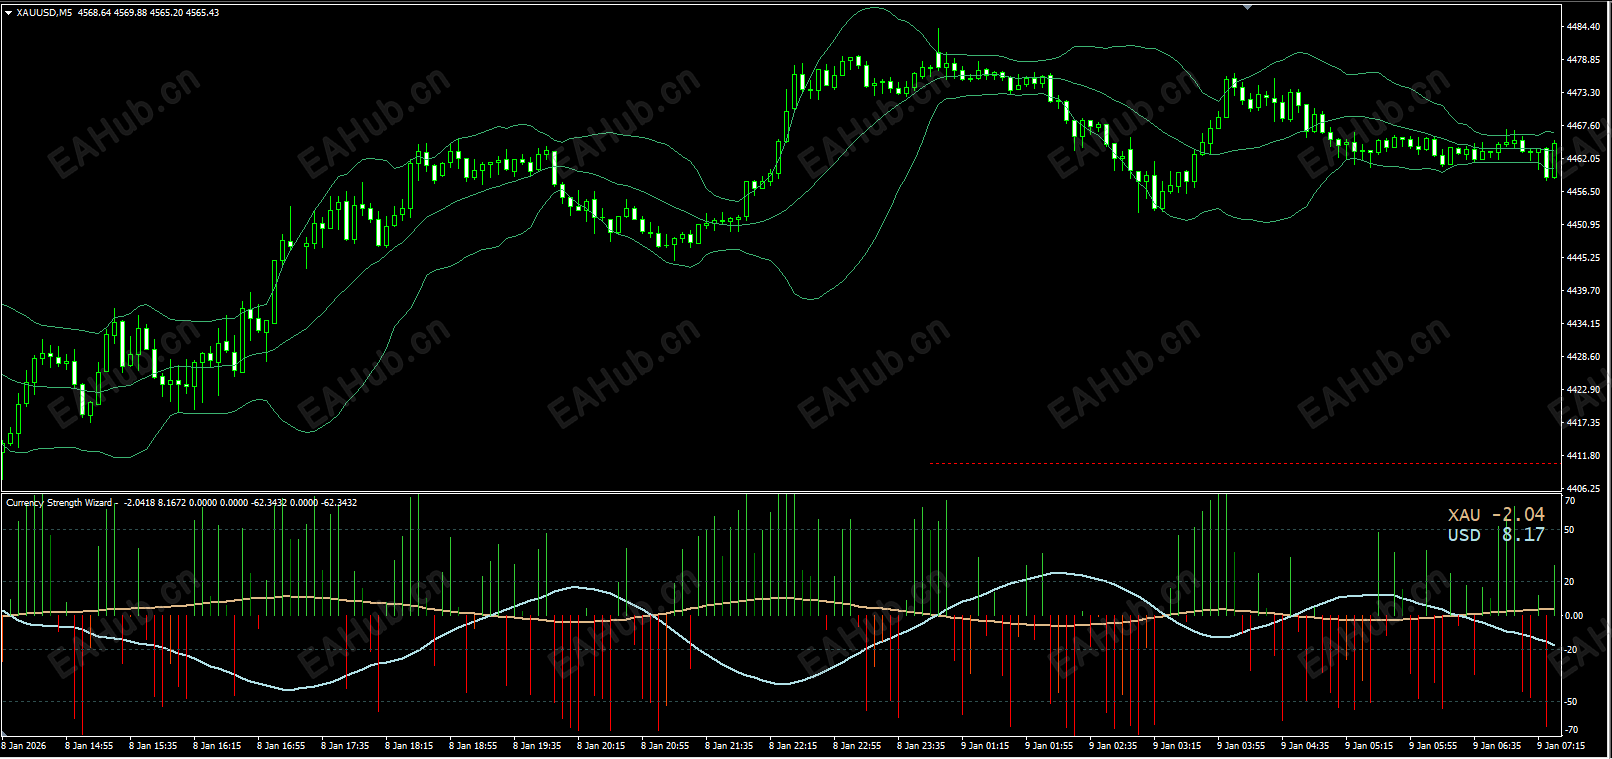Click price level 4417.35 on the axis
This screenshot has height=759, width=1612.
coord(1583,423)
